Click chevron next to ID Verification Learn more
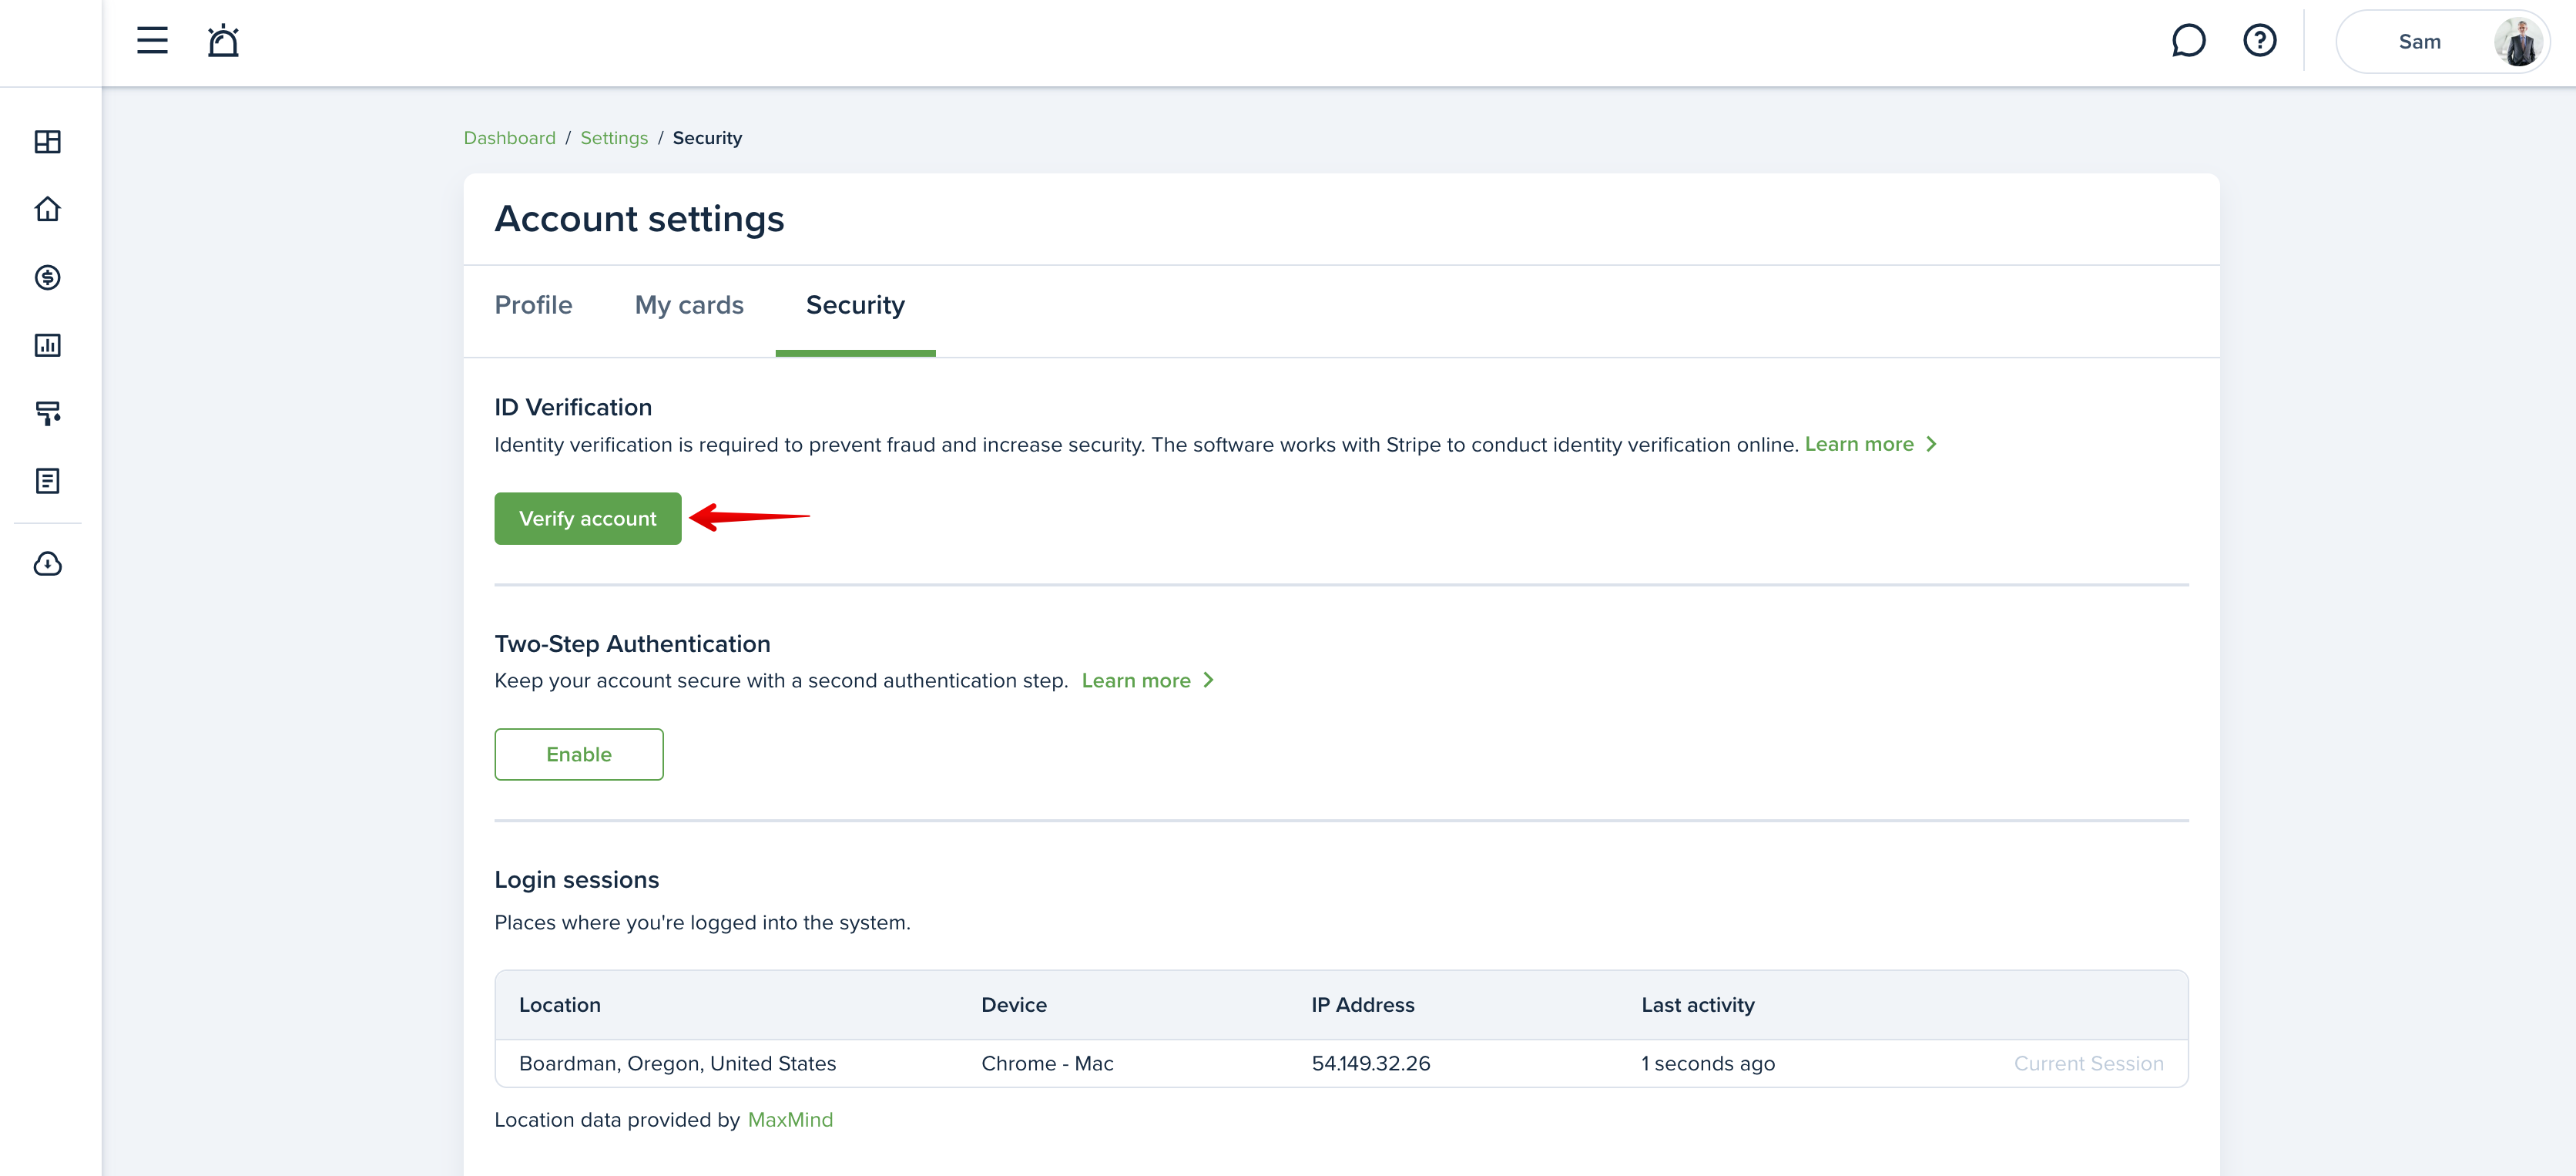Viewport: 2576px width, 1176px height. 1931,444
